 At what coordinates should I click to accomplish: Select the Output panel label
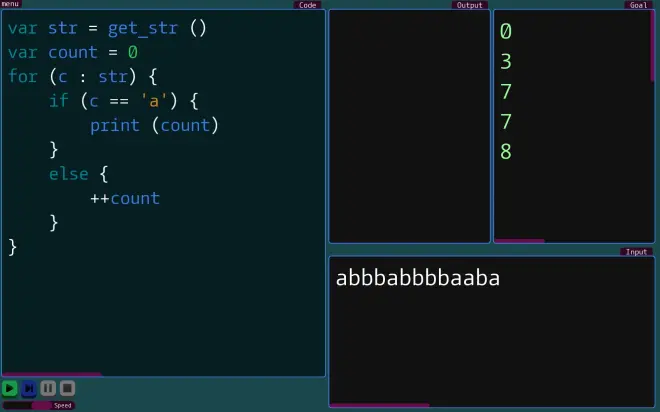[469, 5]
